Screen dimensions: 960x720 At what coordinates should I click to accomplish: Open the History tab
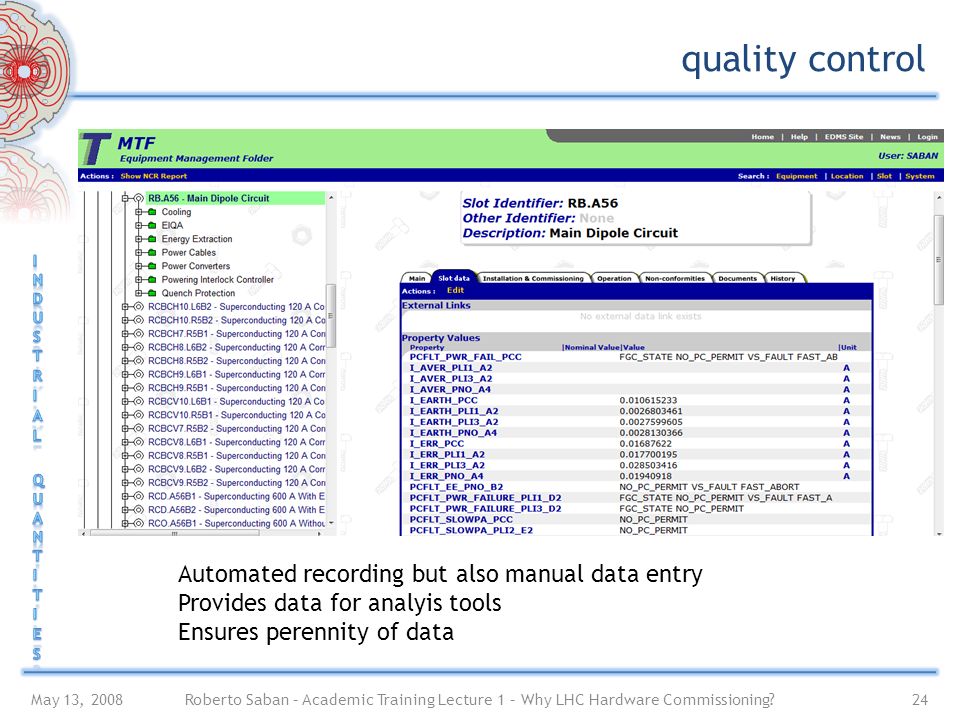tap(782, 278)
